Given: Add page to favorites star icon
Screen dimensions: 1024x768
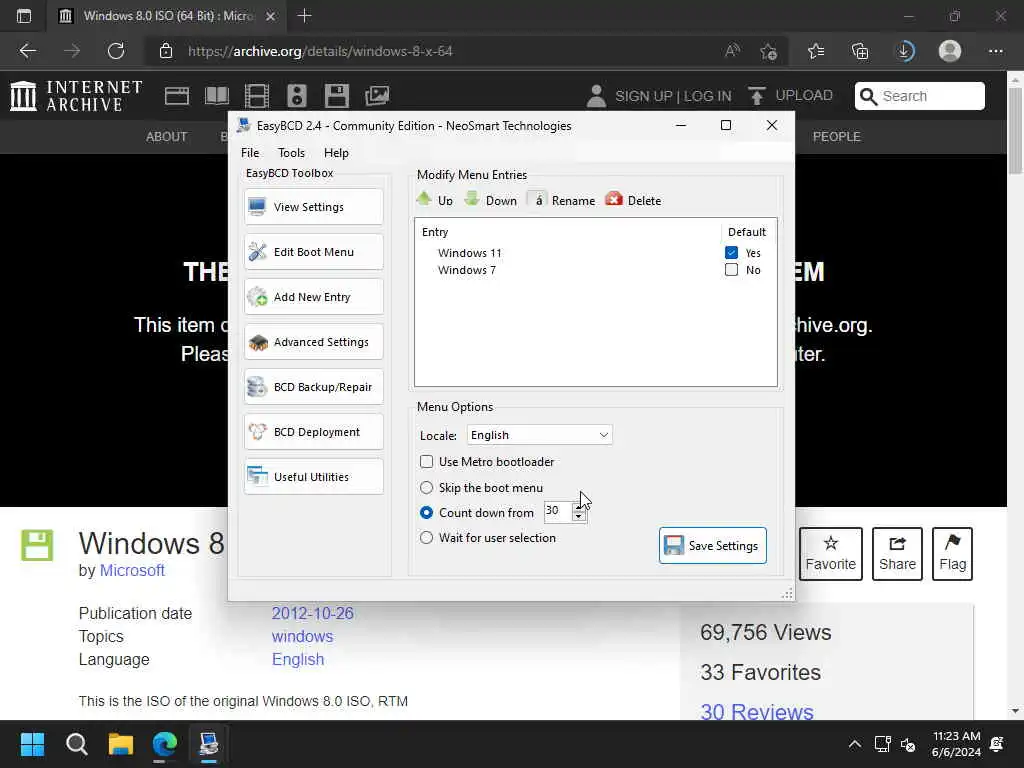Looking at the screenshot, I should [x=769, y=51].
